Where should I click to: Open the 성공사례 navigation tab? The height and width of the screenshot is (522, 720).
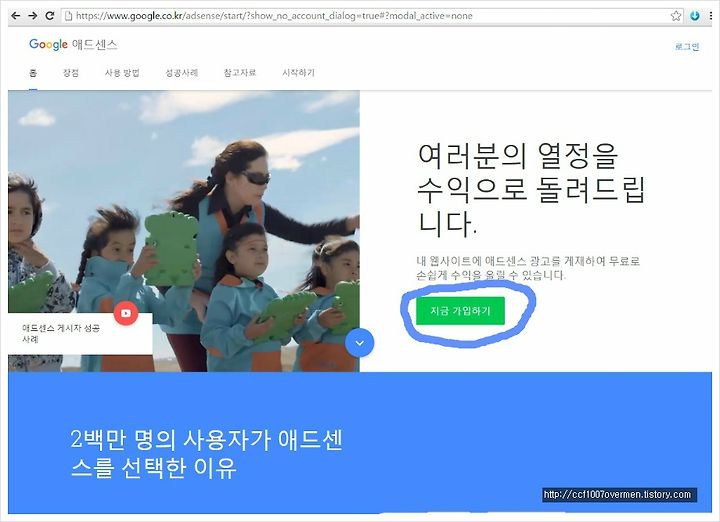pyautogui.click(x=181, y=73)
